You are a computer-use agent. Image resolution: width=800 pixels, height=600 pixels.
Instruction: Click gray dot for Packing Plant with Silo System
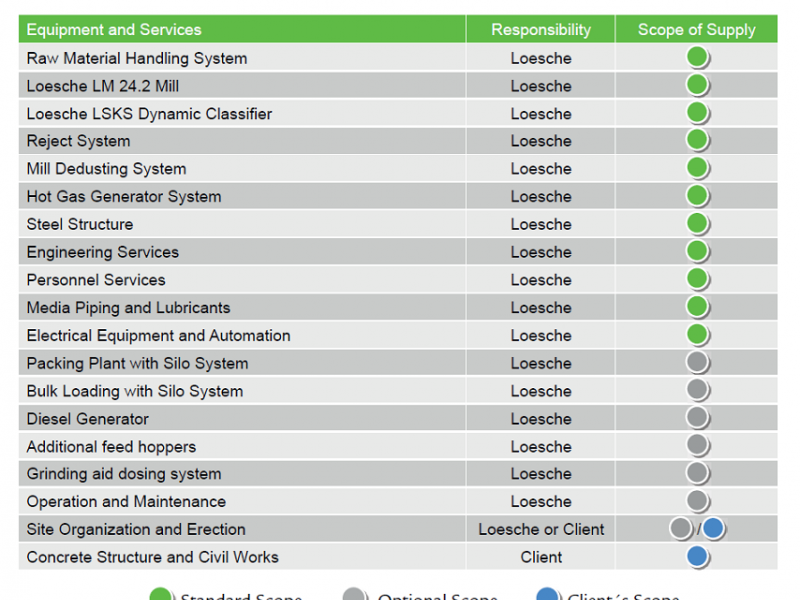(697, 362)
